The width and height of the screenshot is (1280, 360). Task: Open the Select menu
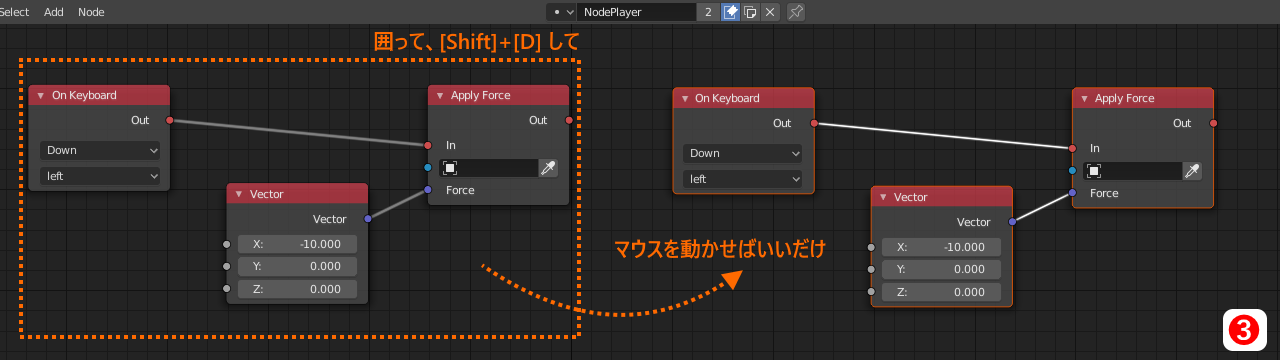14,12
